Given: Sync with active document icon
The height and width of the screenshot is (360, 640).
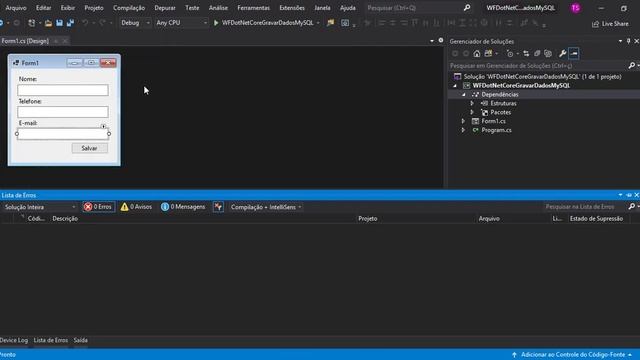Looking at the screenshot, I should click(526, 53).
